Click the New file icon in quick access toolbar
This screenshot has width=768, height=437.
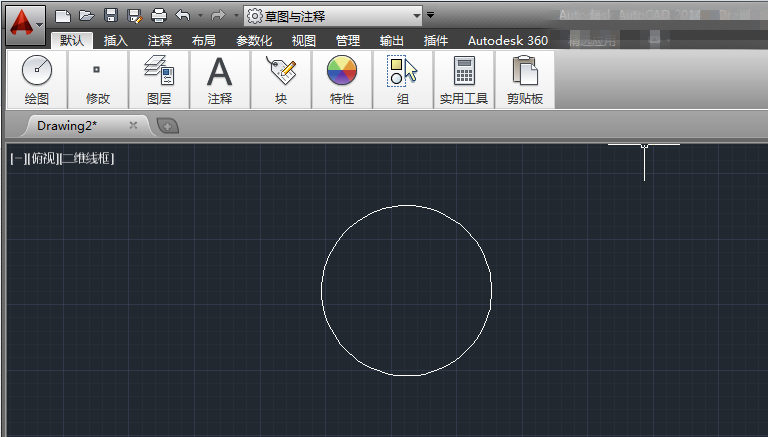[63, 16]
